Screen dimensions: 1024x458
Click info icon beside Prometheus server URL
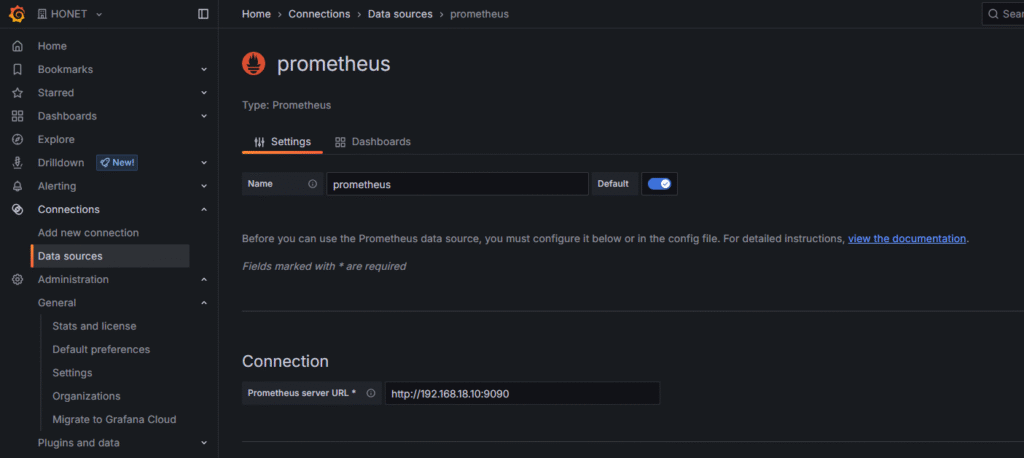point(371,393)
